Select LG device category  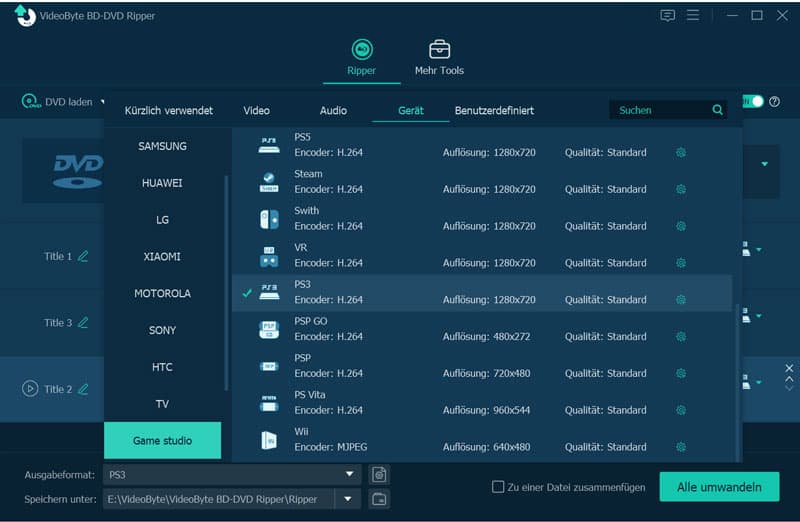click(162, 219)
